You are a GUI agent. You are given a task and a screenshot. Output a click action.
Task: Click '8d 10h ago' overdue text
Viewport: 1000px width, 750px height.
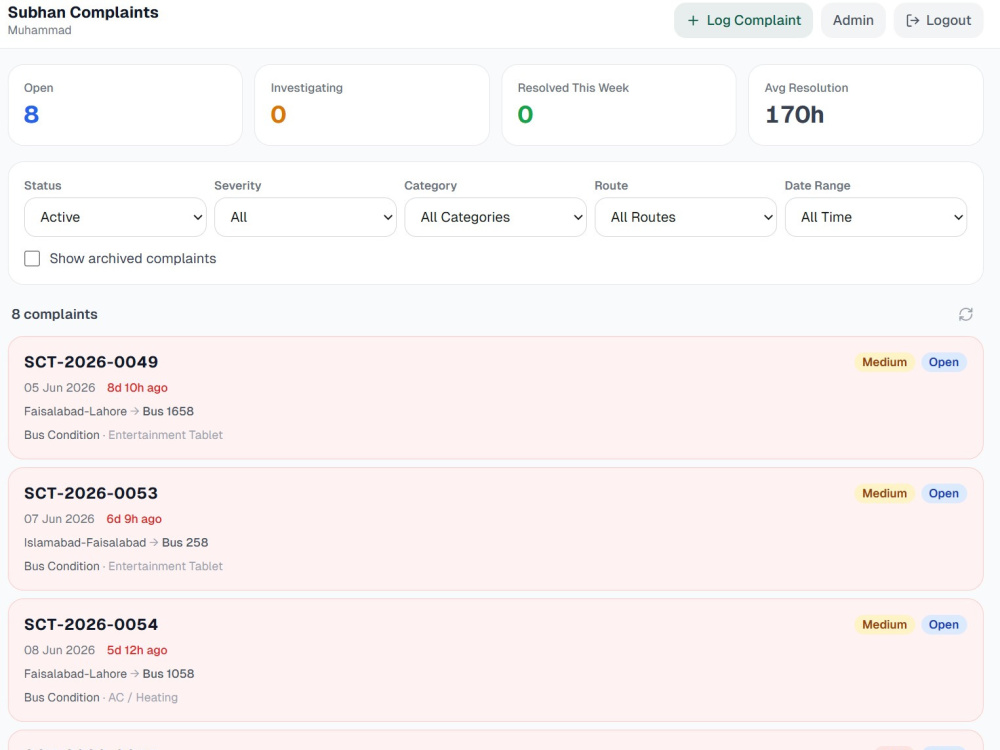(x=137, y=388)
